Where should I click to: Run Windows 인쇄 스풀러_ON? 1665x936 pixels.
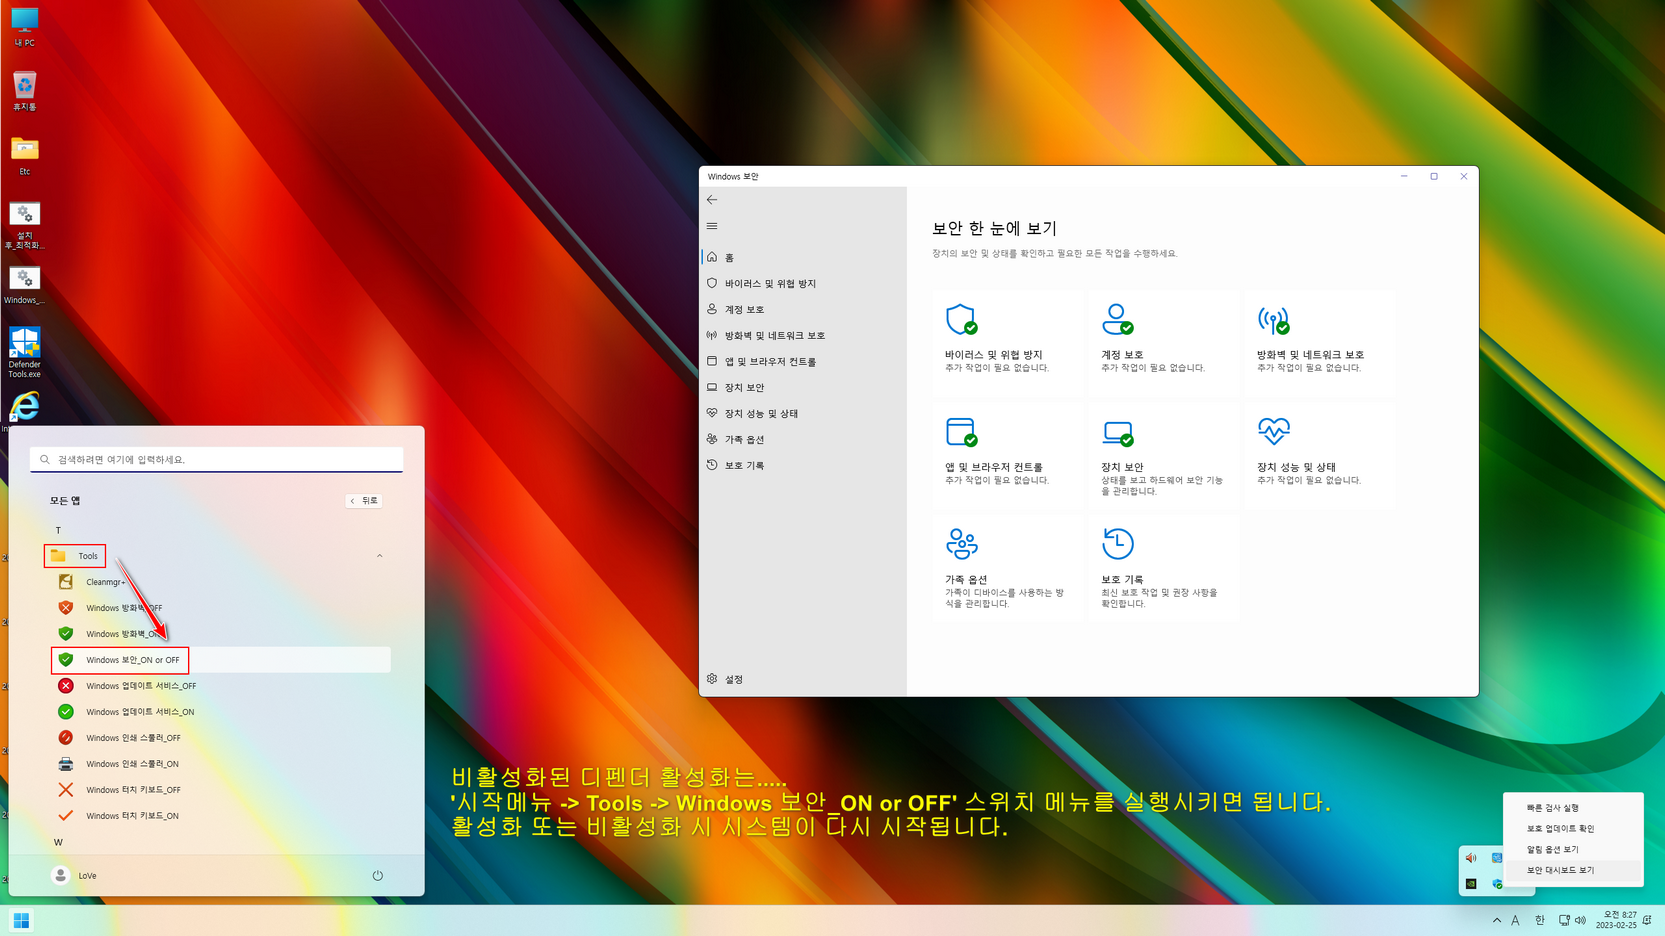220,764
